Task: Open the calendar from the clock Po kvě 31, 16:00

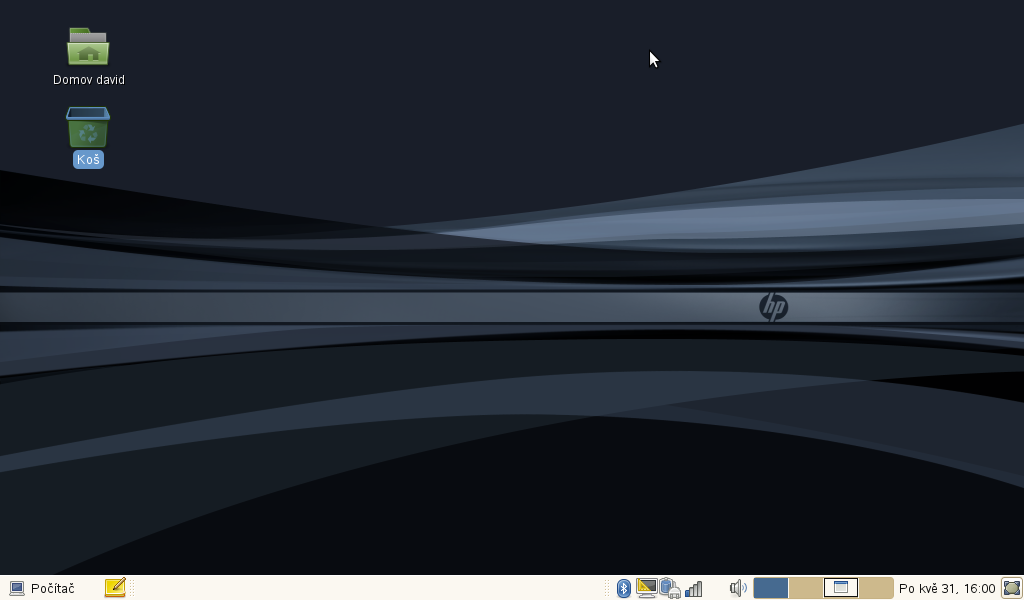Action: pos(947,588)
